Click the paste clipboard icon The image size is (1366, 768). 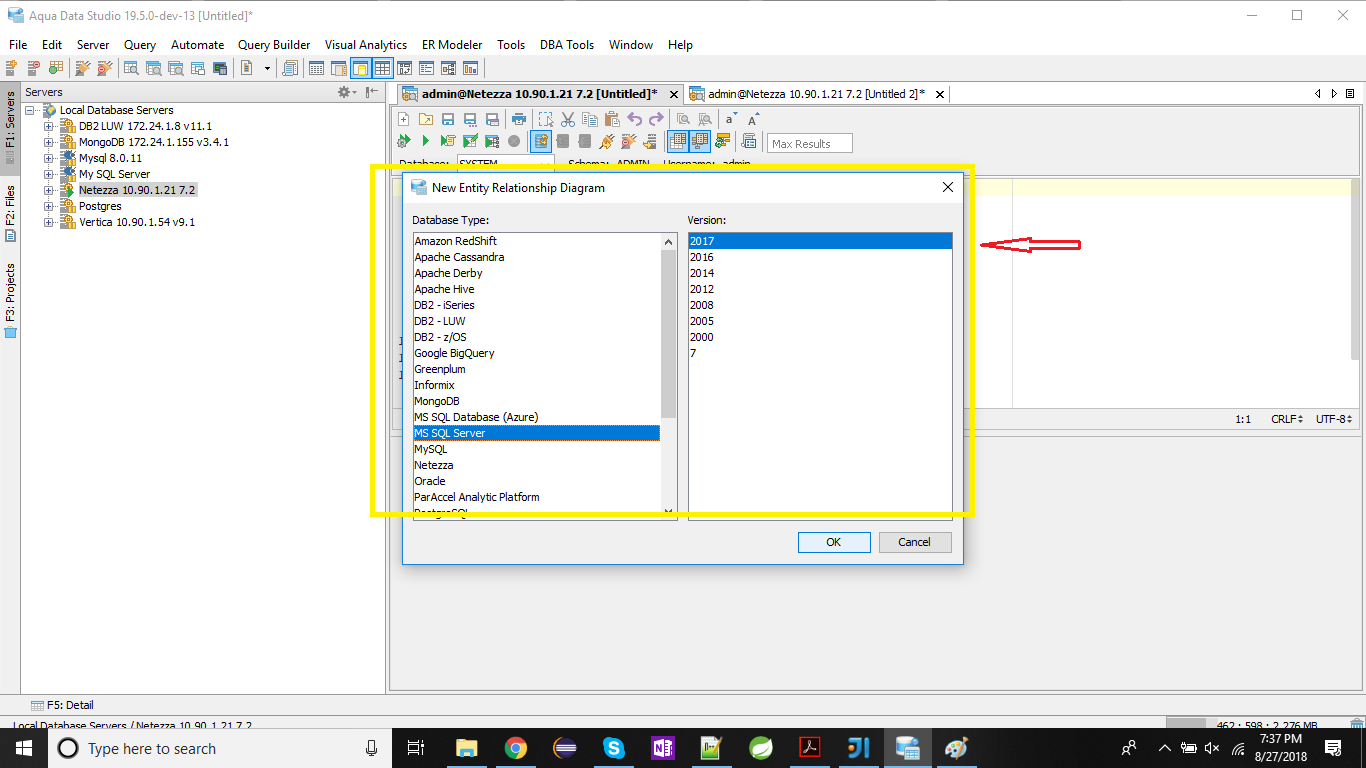point(612,119)
